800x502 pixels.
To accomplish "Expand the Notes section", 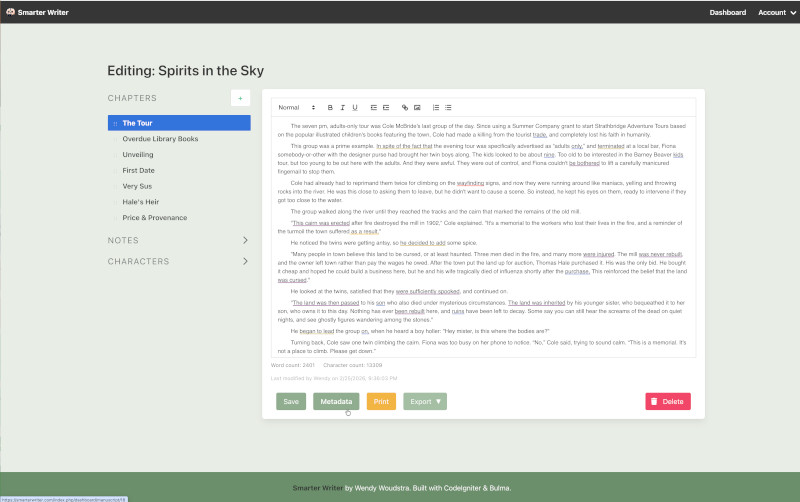I will 245,240.
